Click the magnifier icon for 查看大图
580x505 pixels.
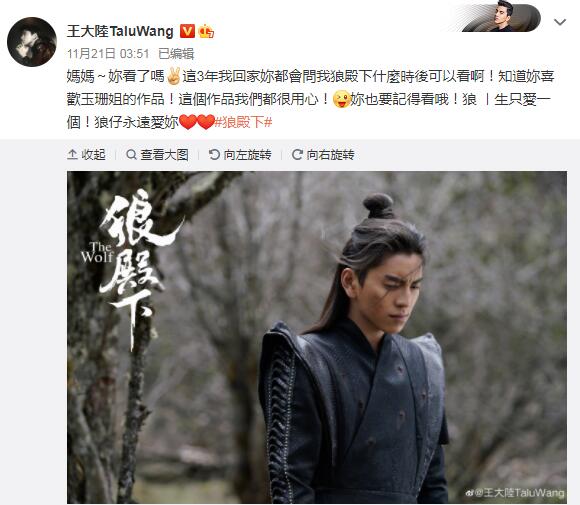click(x=131, y=155)
